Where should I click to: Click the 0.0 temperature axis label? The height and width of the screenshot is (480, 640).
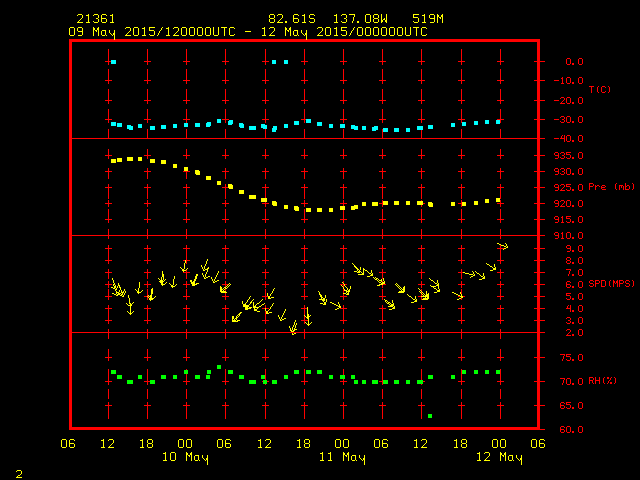pos(574,62)
